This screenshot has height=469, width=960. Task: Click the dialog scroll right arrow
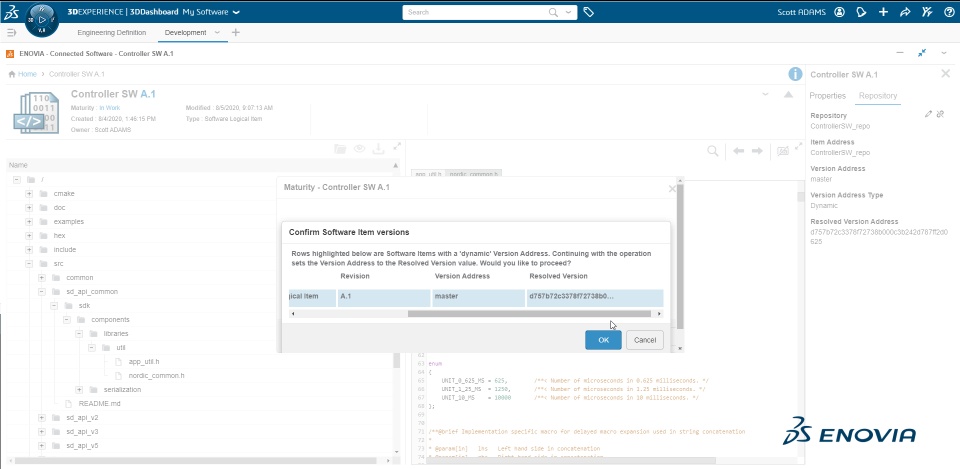(659, 313)
